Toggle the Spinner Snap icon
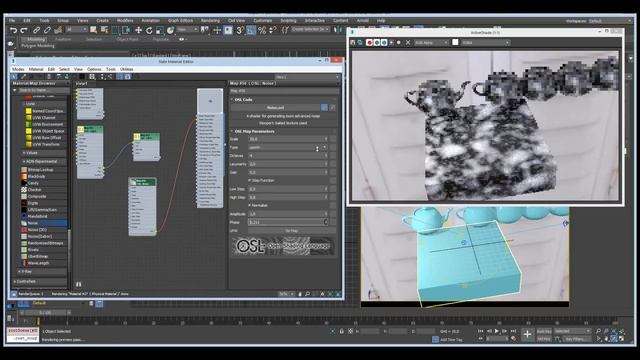640x360 pixels. pyautogui.click(x=273, y=30)
